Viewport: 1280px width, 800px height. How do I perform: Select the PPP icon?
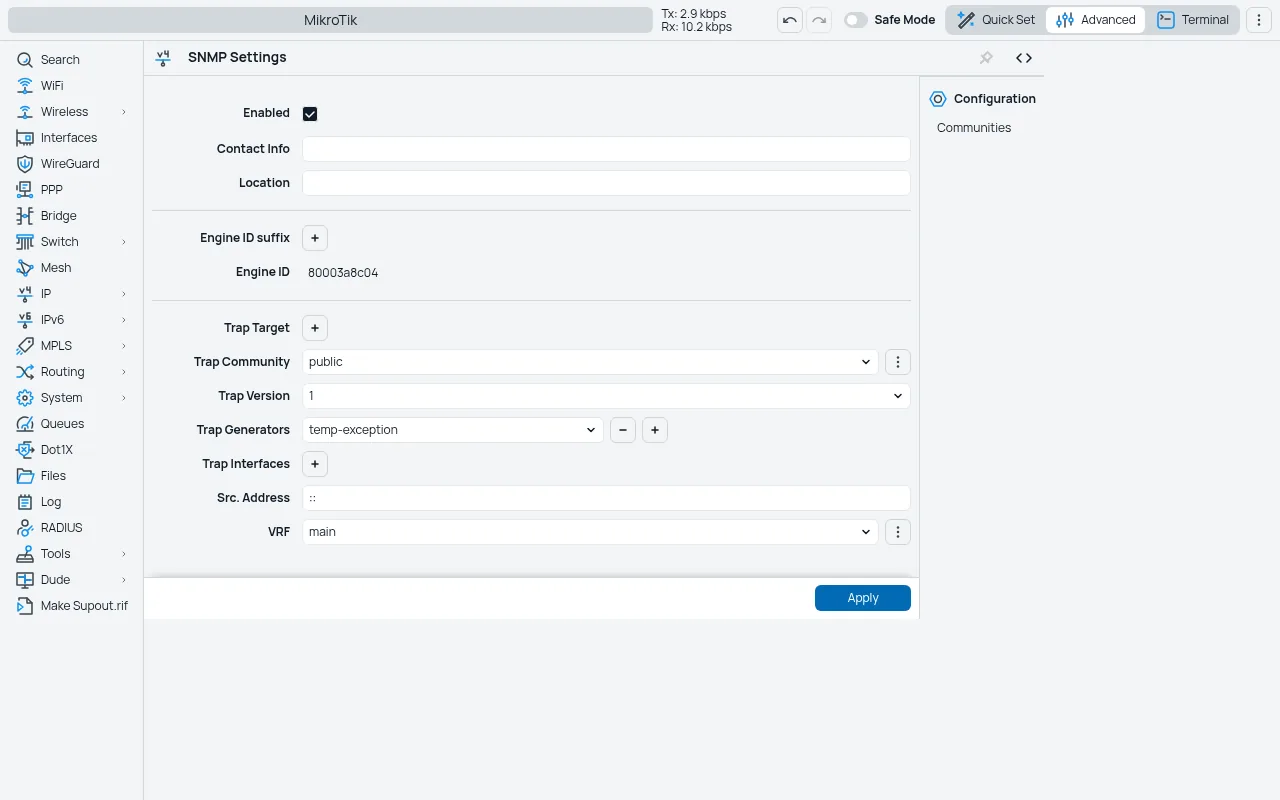click(x=25, y=190)
